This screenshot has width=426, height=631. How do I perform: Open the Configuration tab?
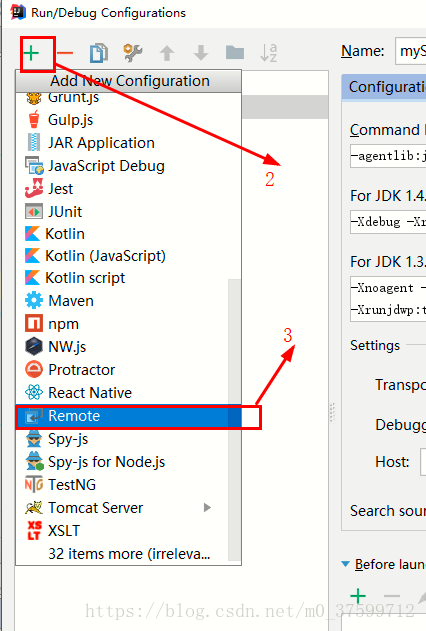(x=384, y=87)
